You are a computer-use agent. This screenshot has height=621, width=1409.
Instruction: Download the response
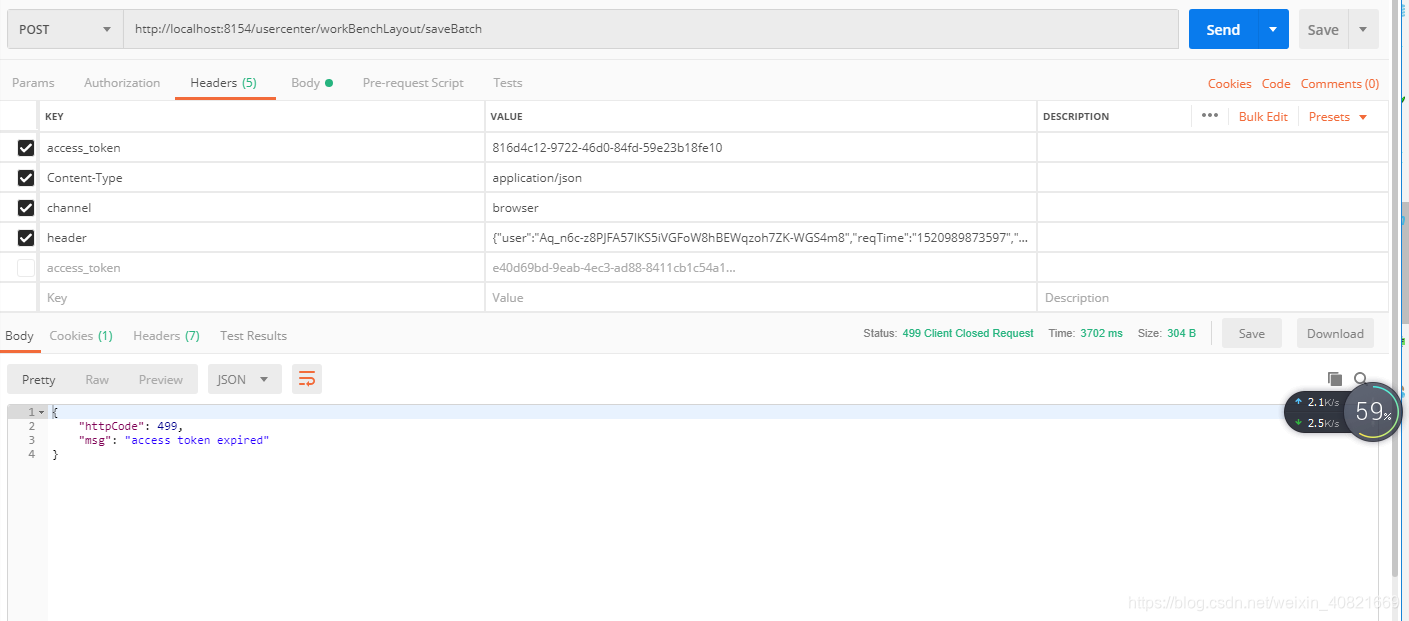pos(1335,334)
